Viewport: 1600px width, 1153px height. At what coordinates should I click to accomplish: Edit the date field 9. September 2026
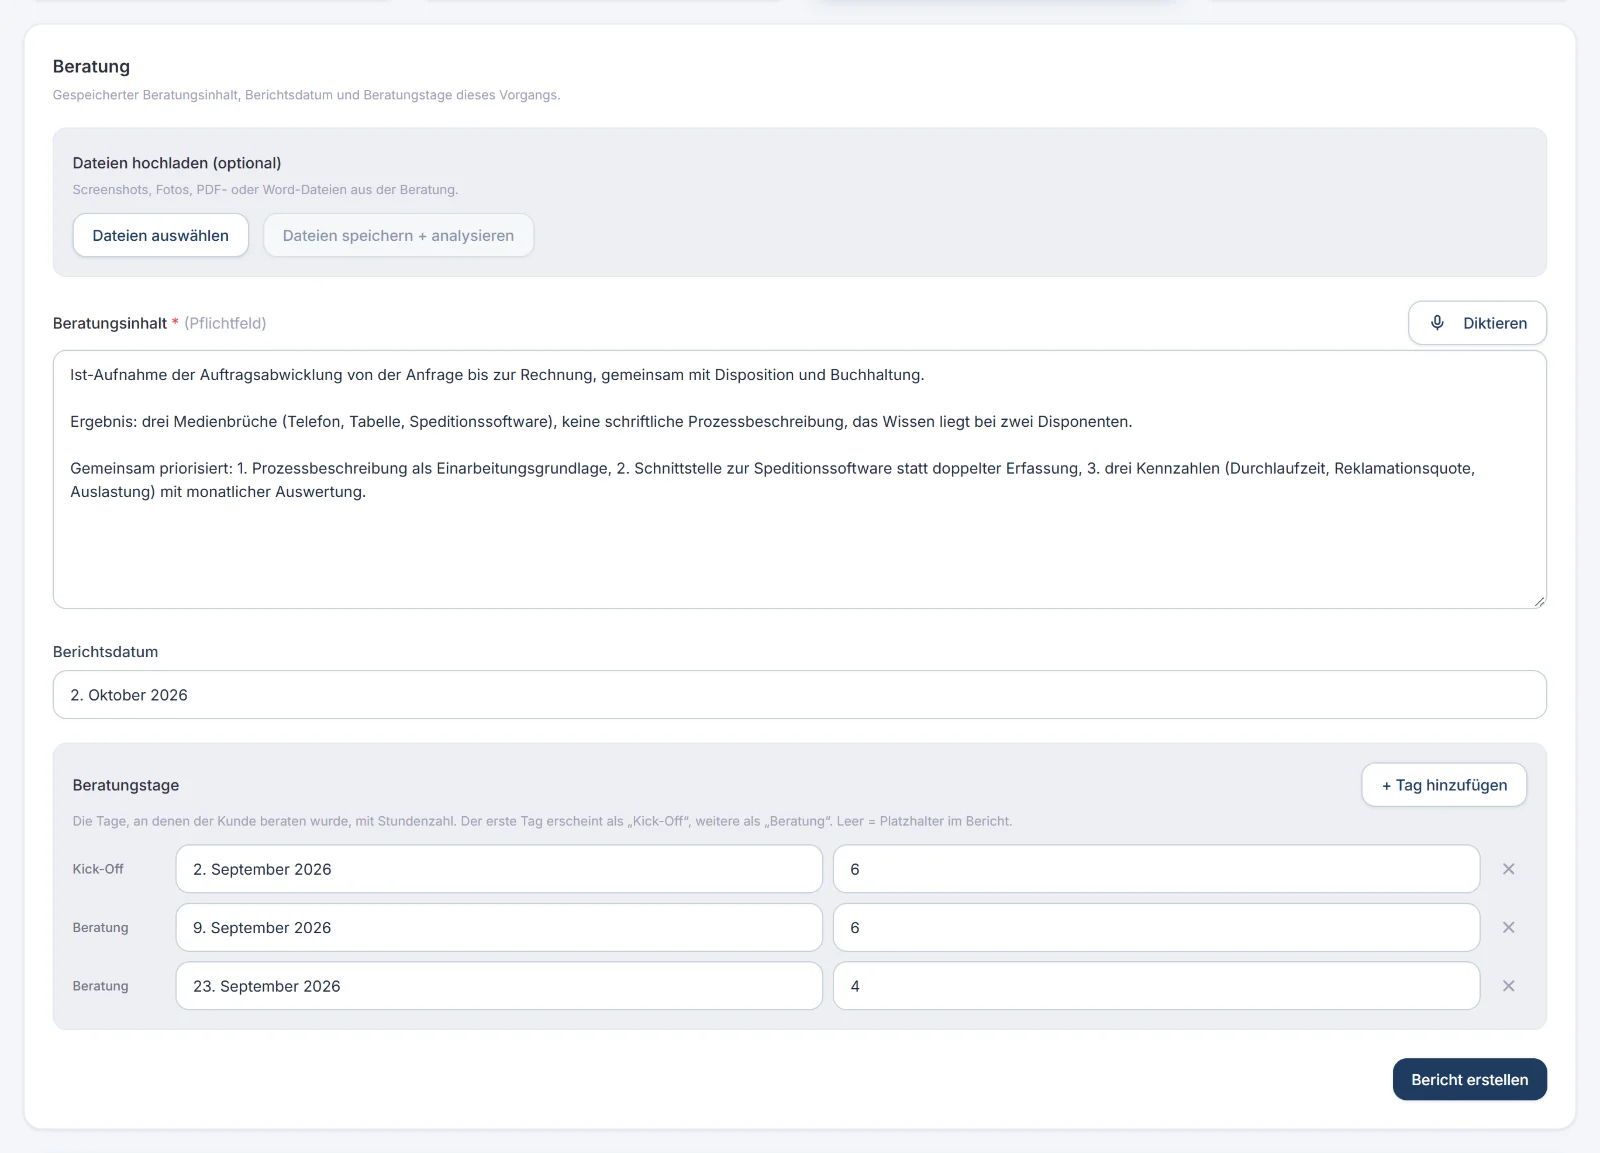pos(499,927)
